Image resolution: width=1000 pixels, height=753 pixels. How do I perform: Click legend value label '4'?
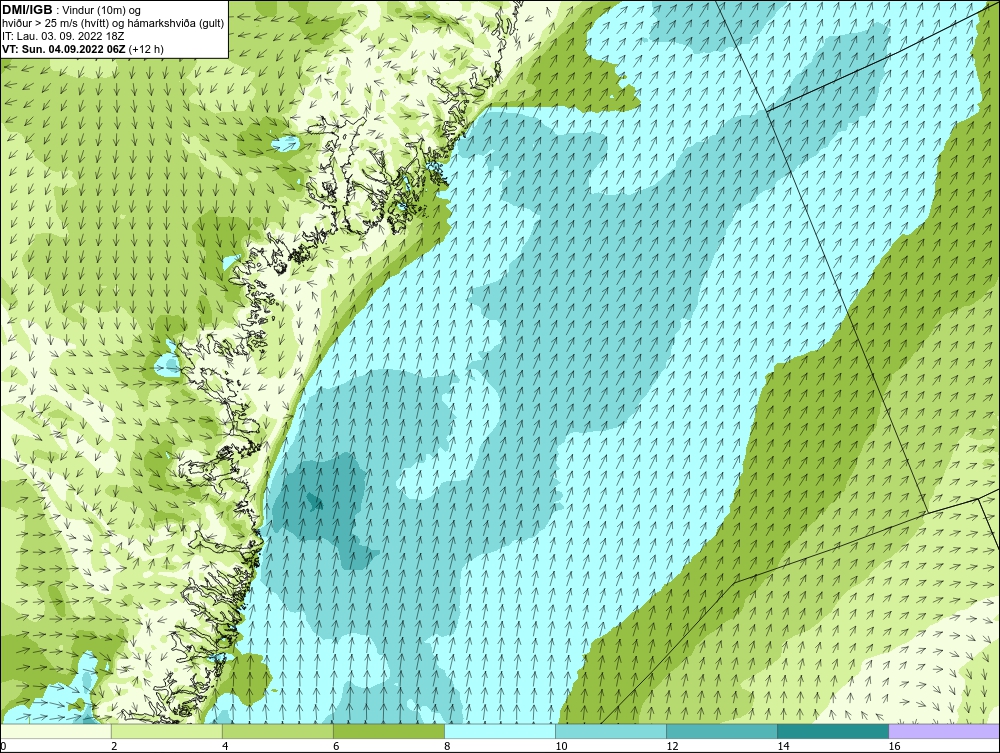(225, 747)
